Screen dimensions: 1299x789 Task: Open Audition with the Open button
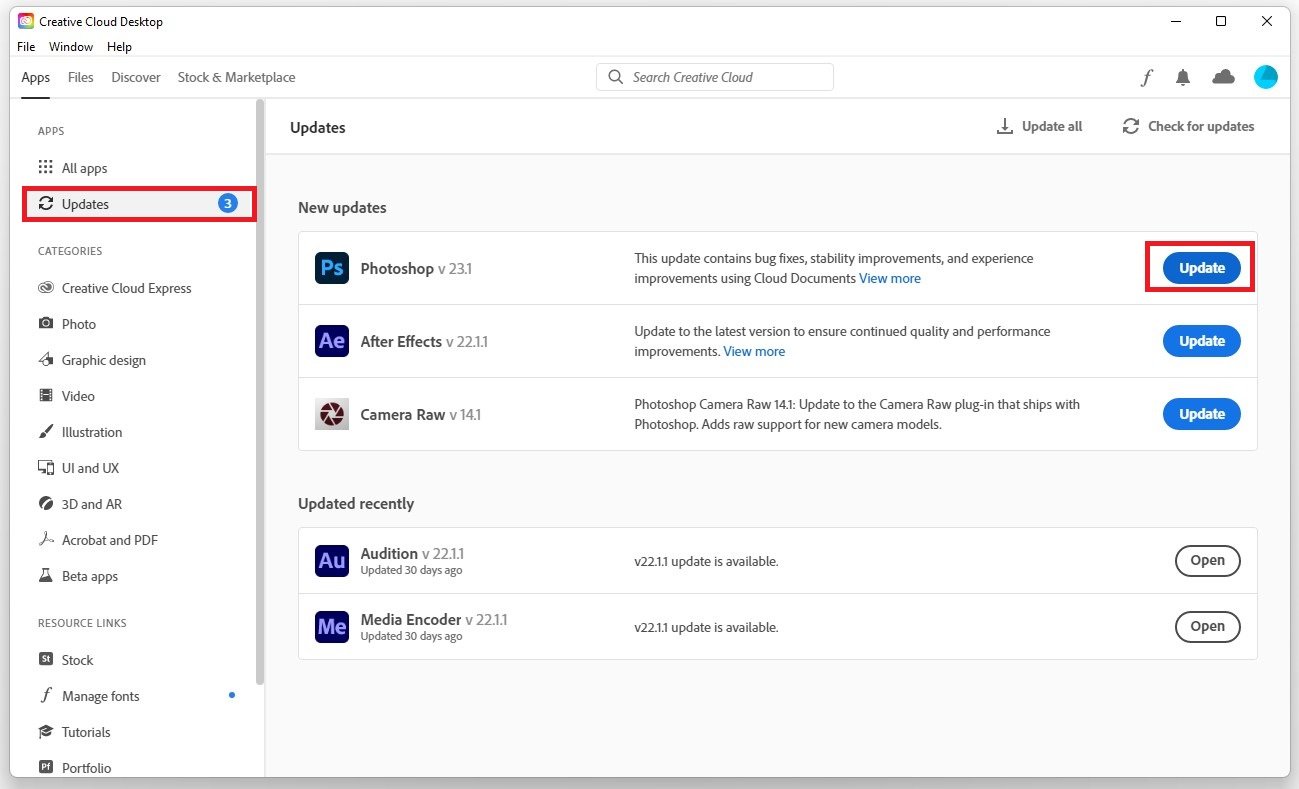[x=1207, y=561]
